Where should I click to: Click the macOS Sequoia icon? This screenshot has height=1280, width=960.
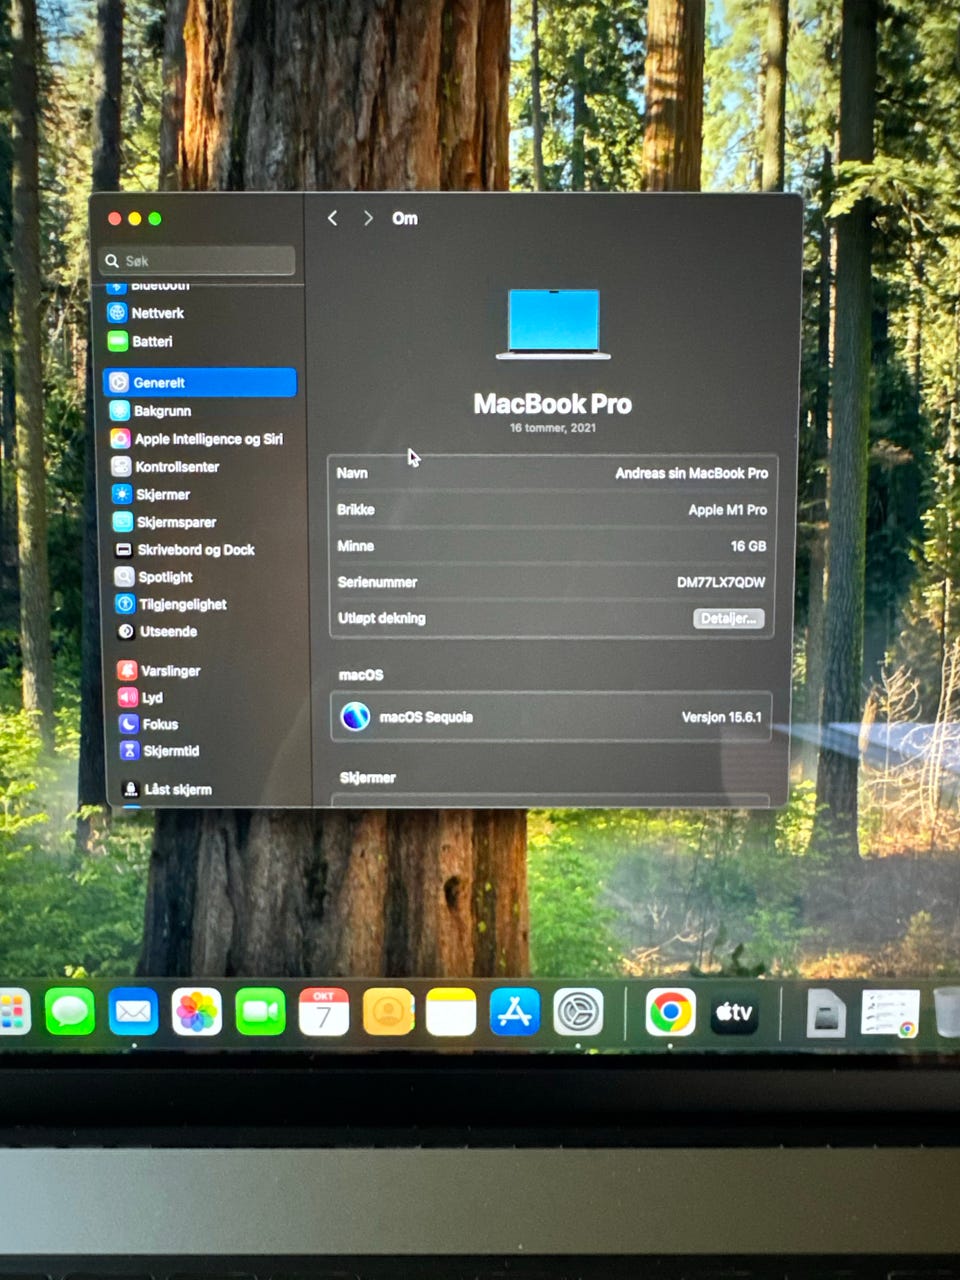(355, 716)
